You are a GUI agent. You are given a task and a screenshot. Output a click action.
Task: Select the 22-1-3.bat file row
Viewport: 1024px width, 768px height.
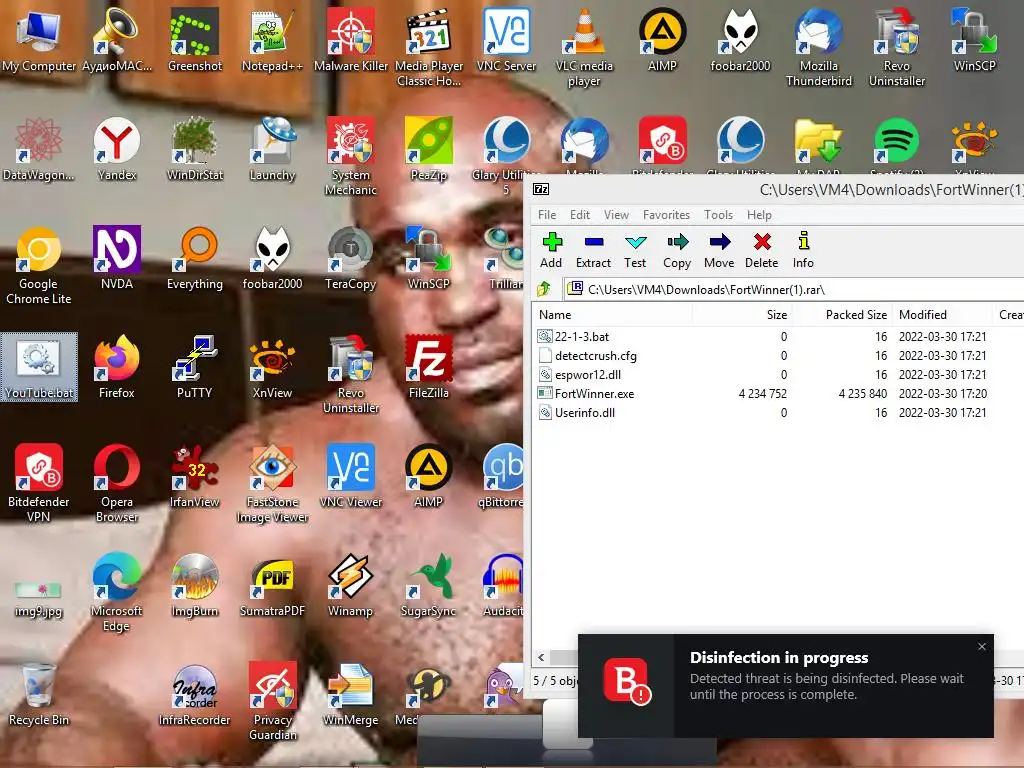[778, 336]
